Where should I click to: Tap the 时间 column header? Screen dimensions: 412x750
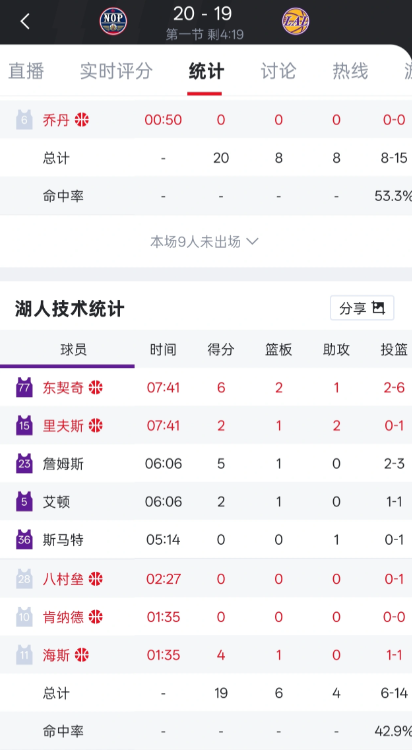click(163, 349)
